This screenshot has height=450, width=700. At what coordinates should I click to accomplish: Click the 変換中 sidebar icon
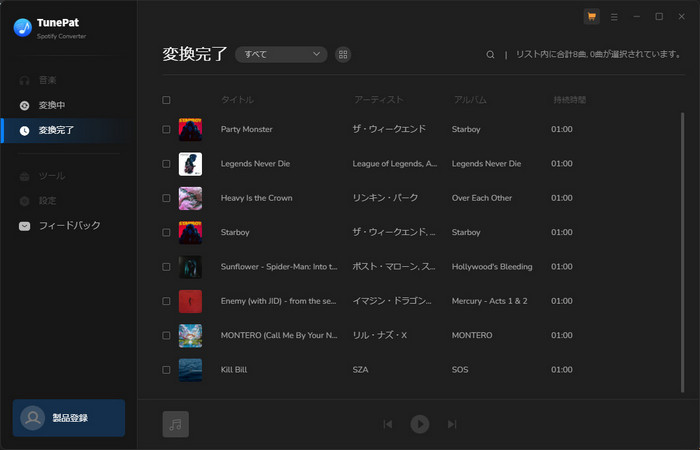pos(25,105)
